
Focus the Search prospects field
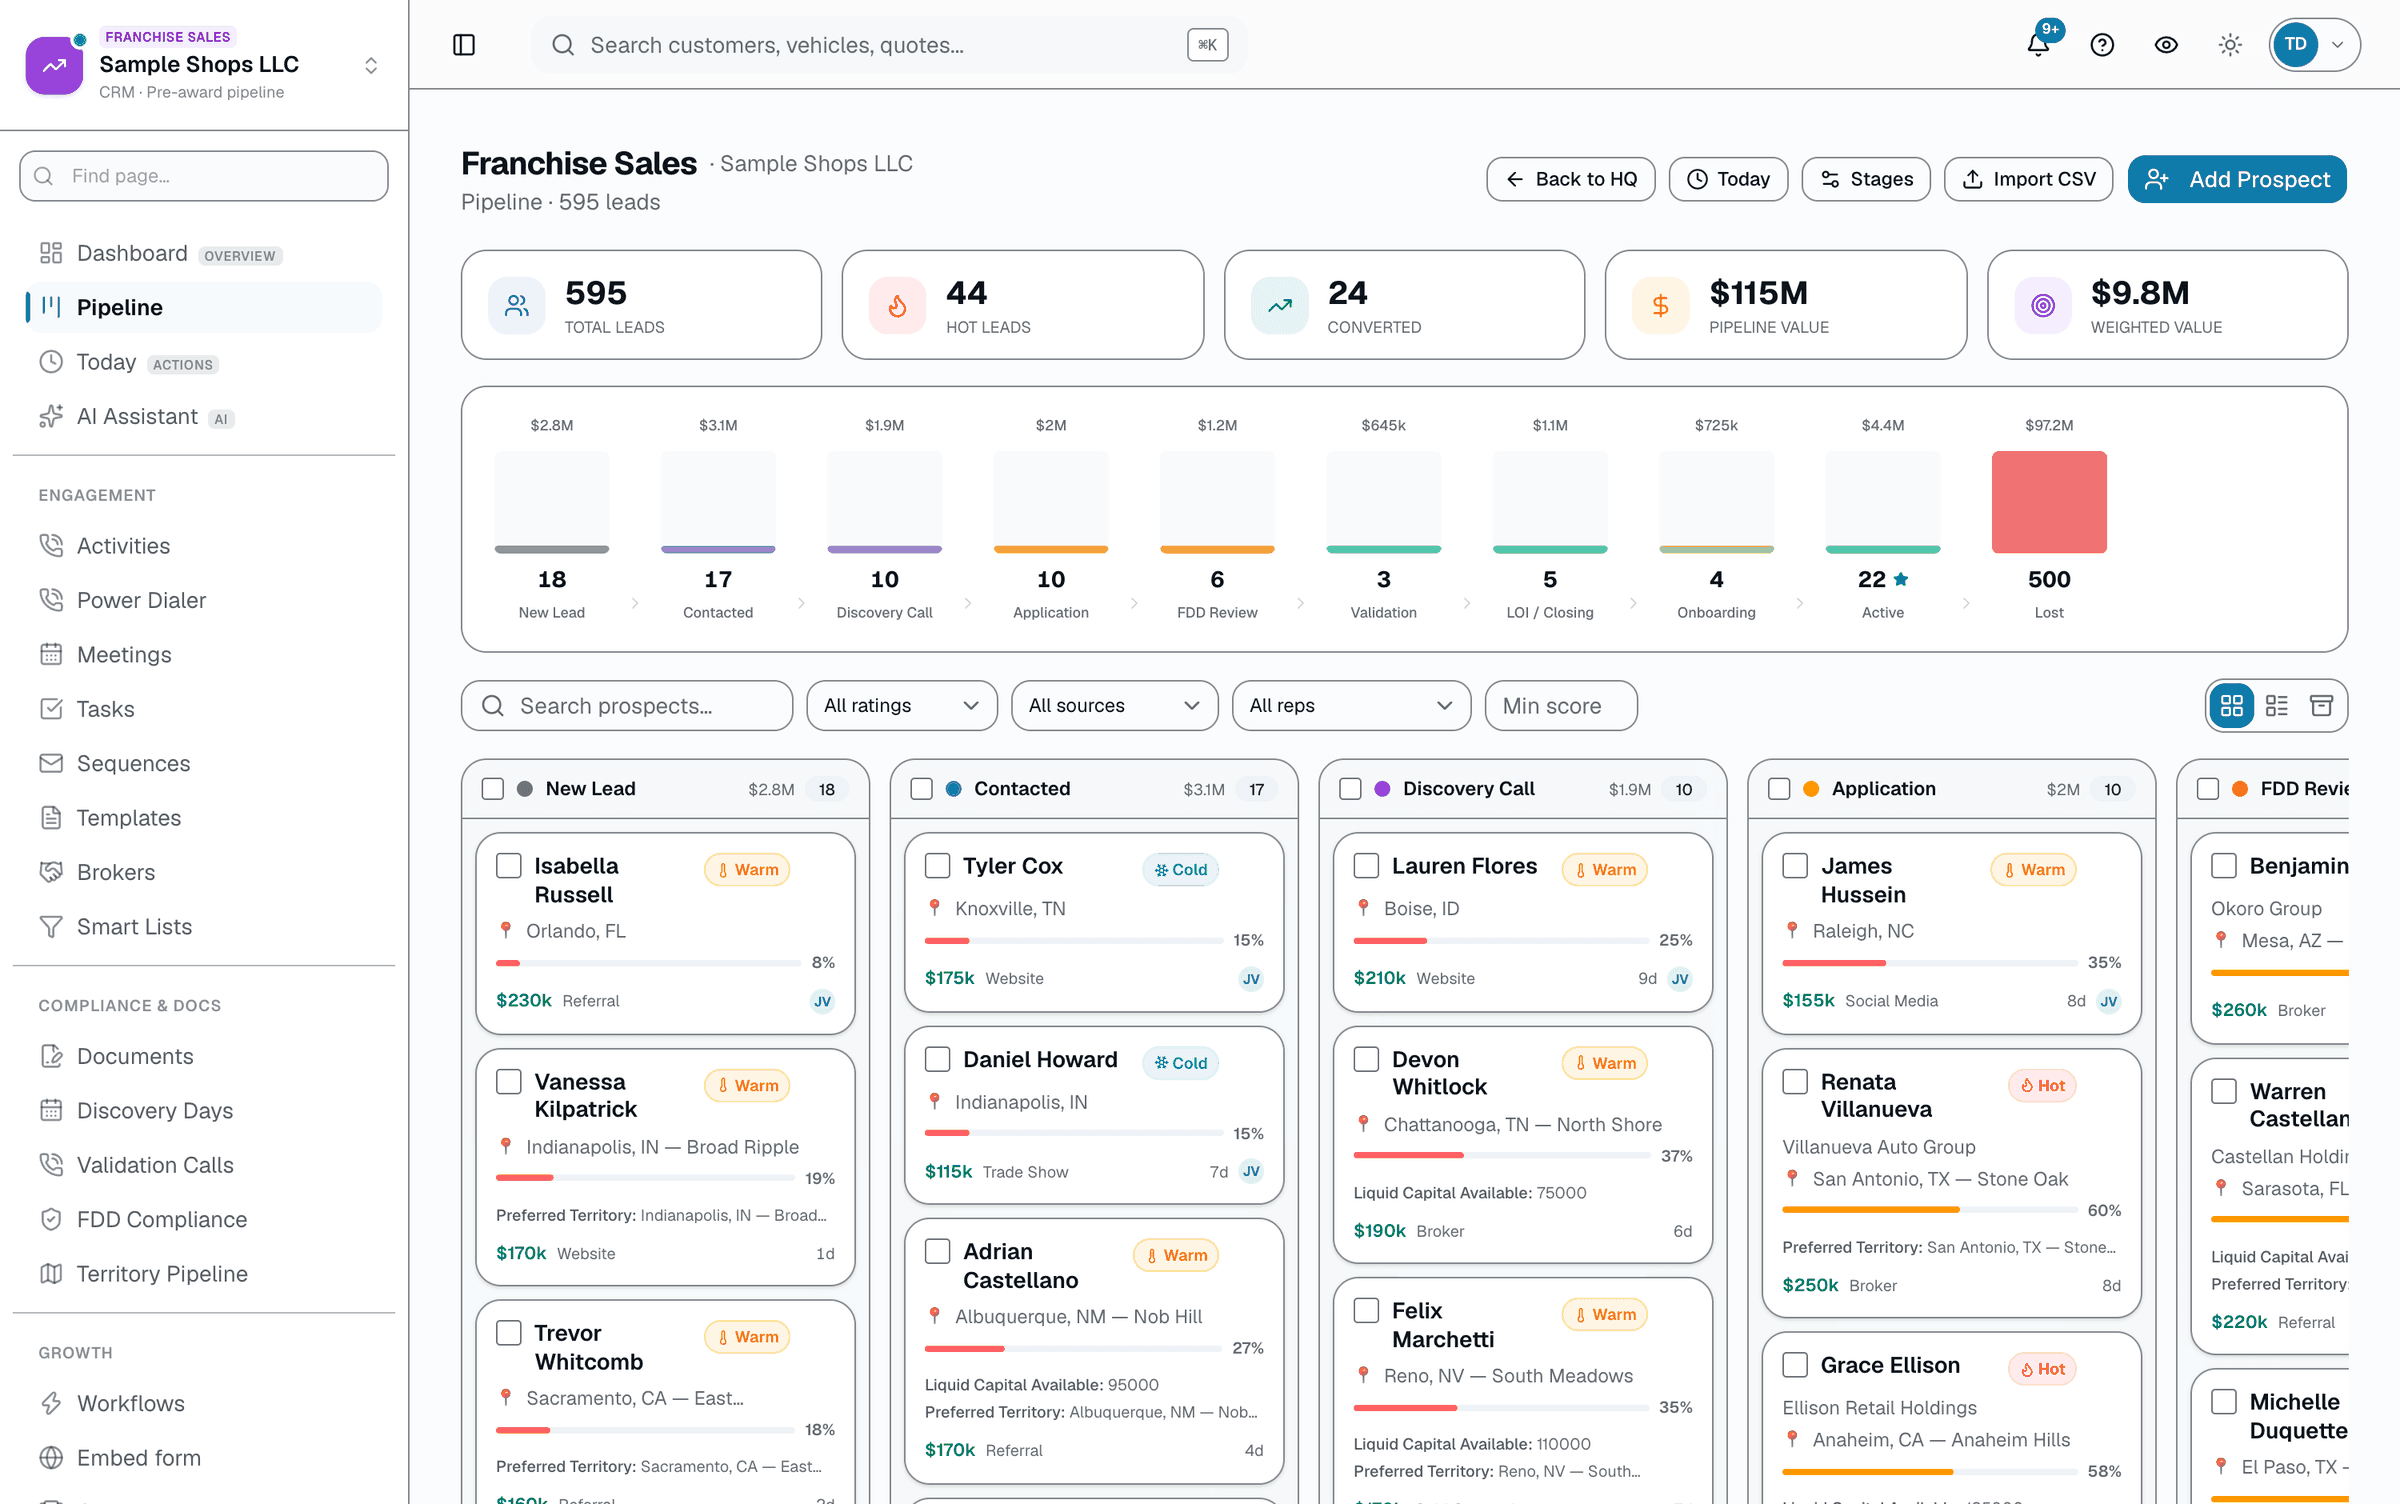point(627,706)
